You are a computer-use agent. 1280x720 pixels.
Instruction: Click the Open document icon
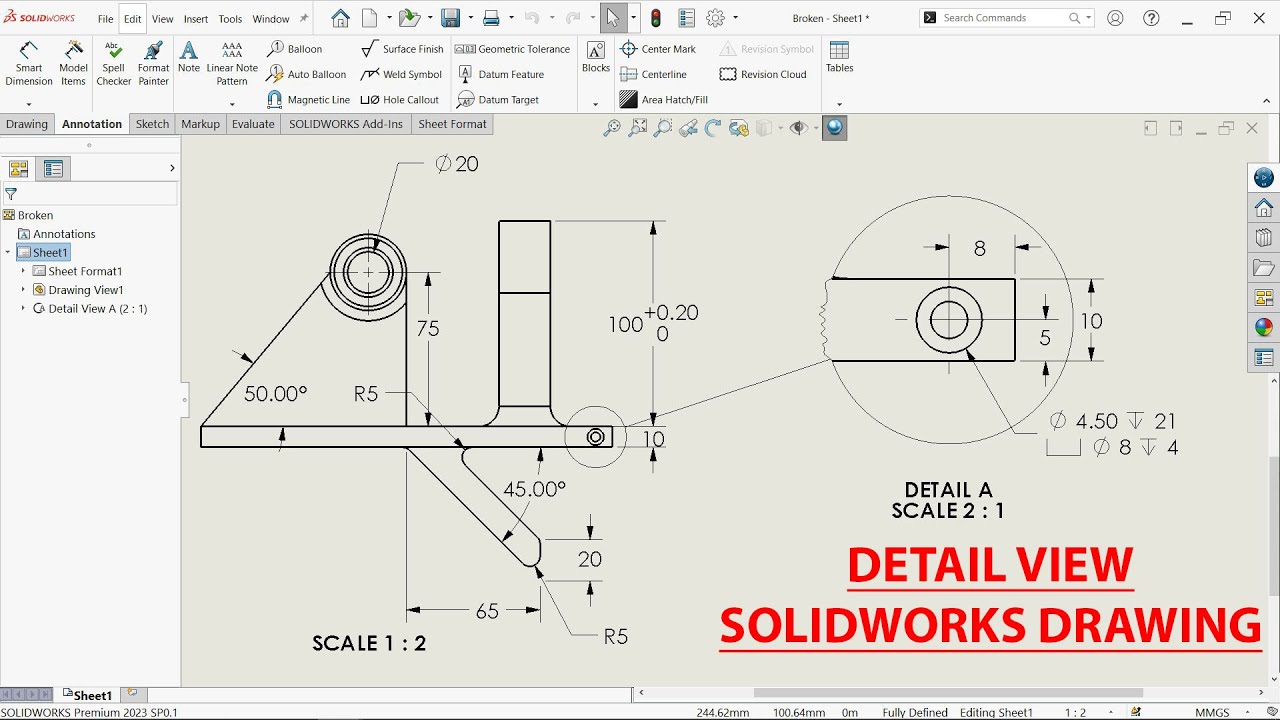pos(408,18)
